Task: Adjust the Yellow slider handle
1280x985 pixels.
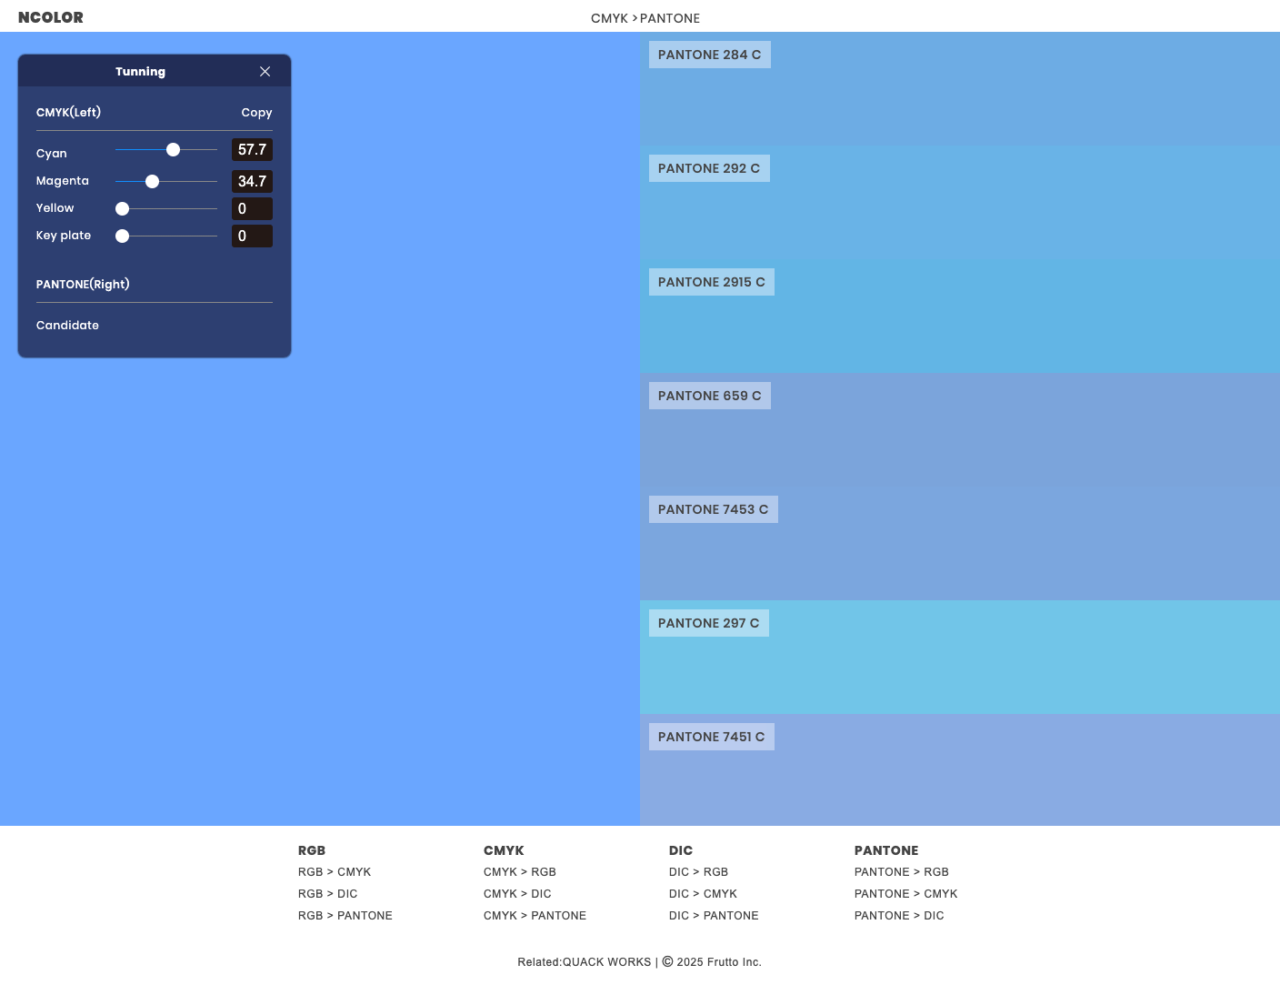Action: (122, 209)
